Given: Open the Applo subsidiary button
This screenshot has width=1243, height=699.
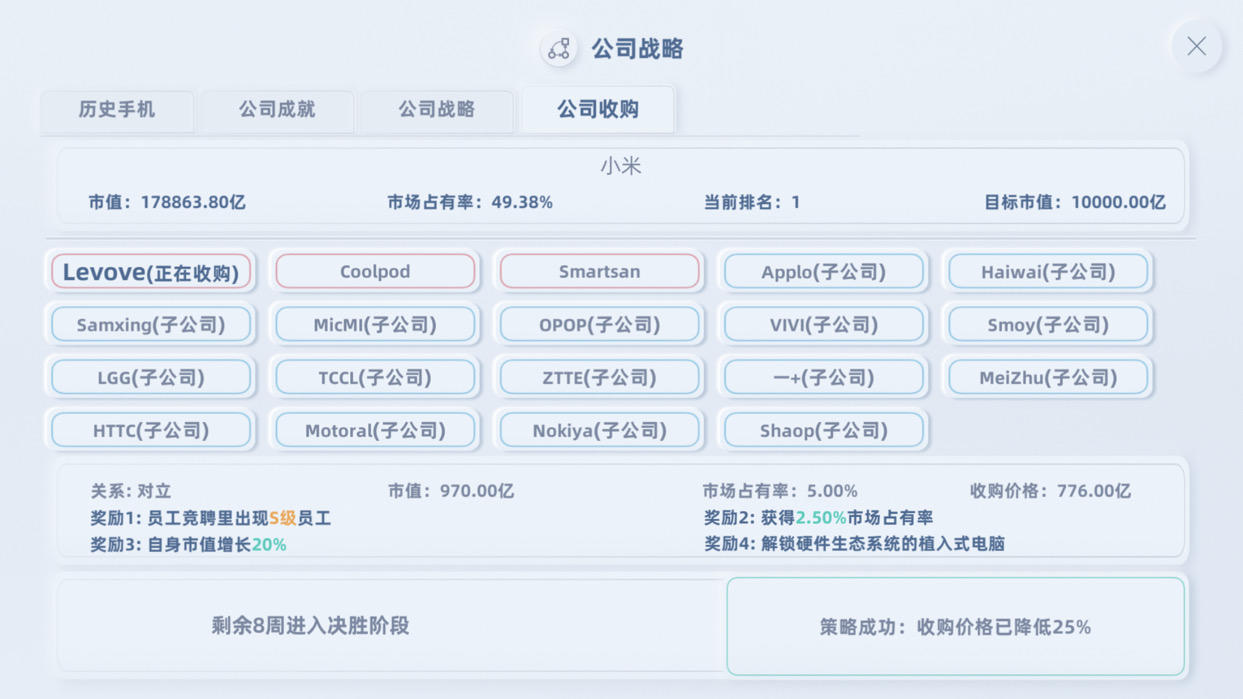Looking at the screenshot, I should [824, 272].
